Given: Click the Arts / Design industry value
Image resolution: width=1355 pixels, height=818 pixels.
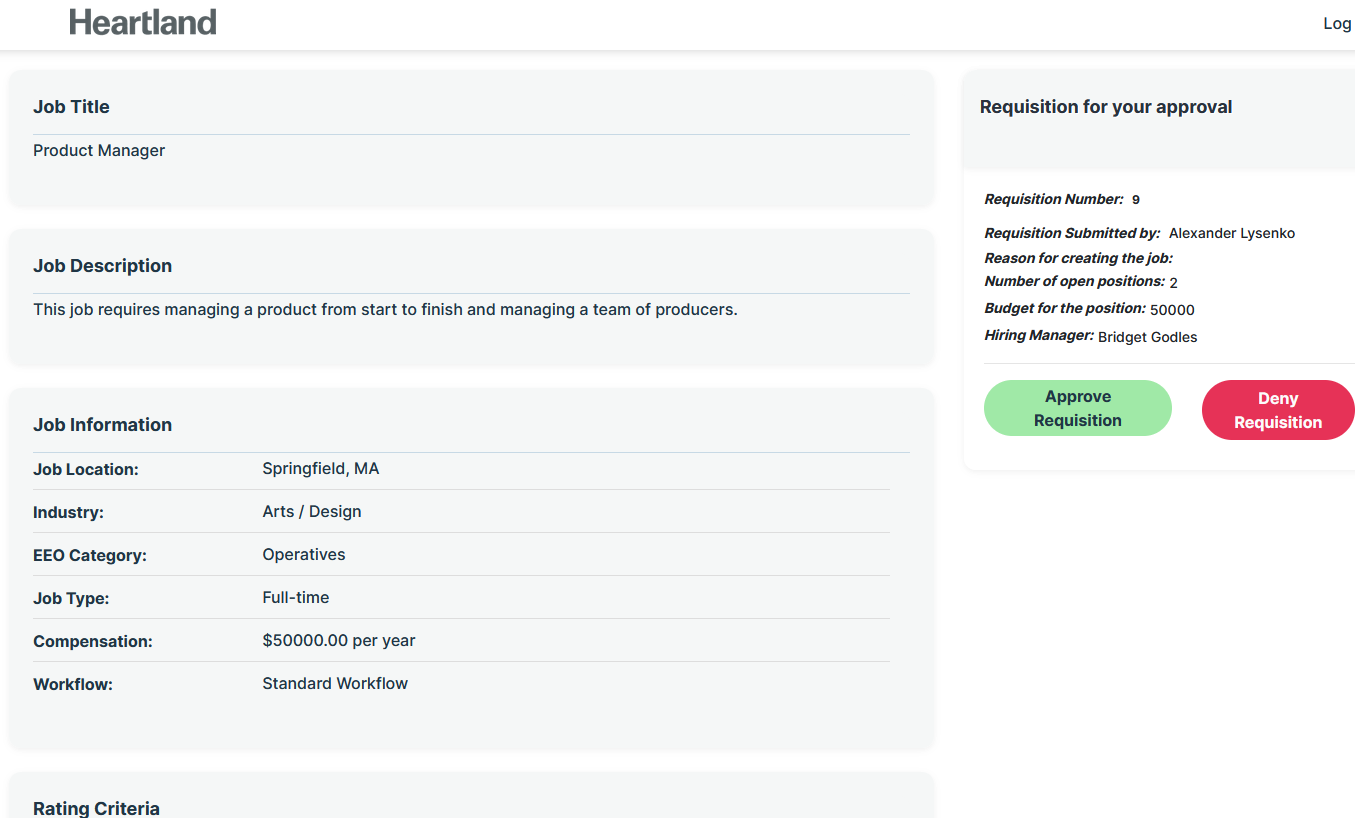Looking at the screenshot, I should pyautogui.click(x=312, y=512).
